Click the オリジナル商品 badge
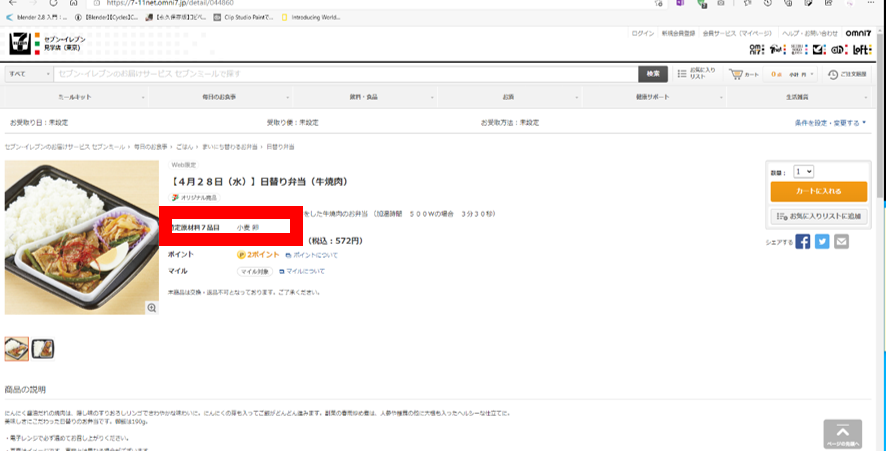This screenshot has width=886, height=451. (x=194, y=198)
